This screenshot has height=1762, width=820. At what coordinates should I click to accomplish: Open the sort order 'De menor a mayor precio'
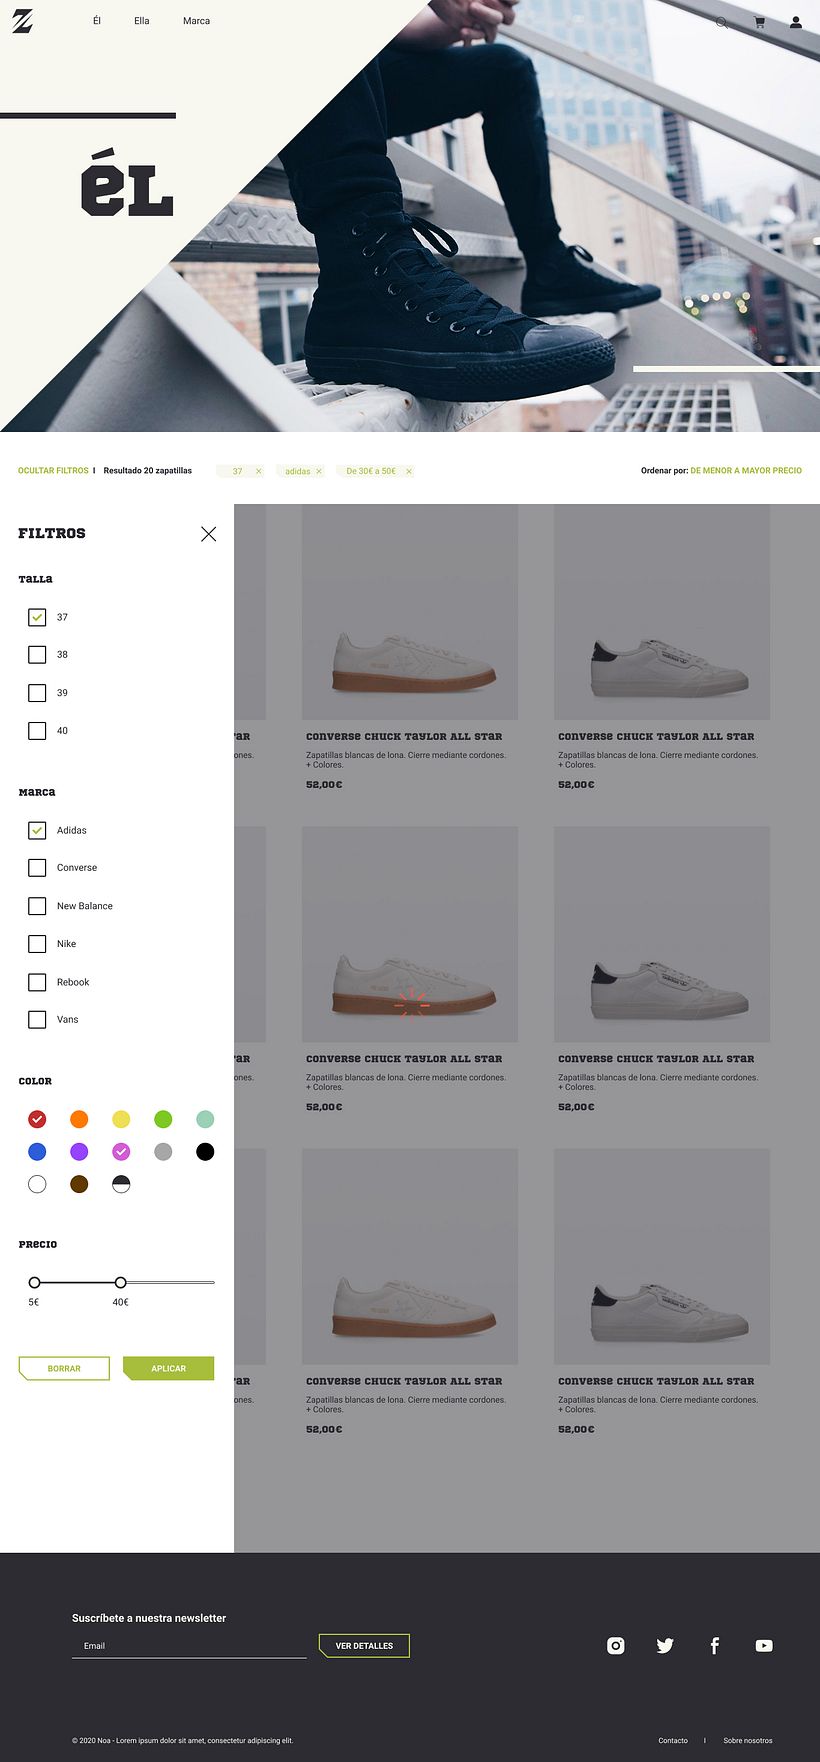coord(746,470)
